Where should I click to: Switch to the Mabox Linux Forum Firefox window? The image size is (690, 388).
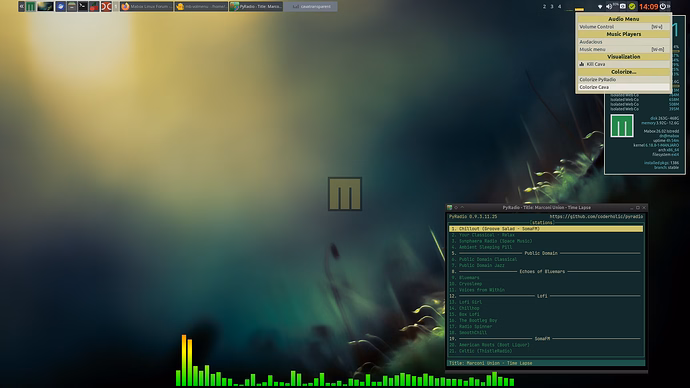click(x=147, y=7)
